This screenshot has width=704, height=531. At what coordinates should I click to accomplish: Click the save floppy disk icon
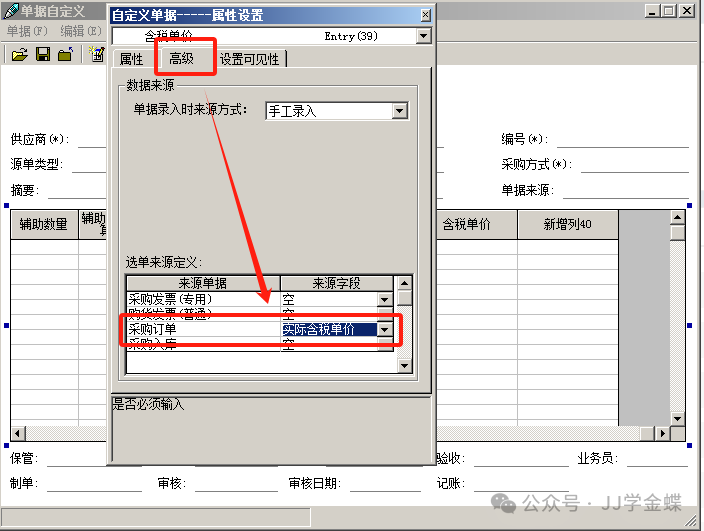(x=43, y=55)
